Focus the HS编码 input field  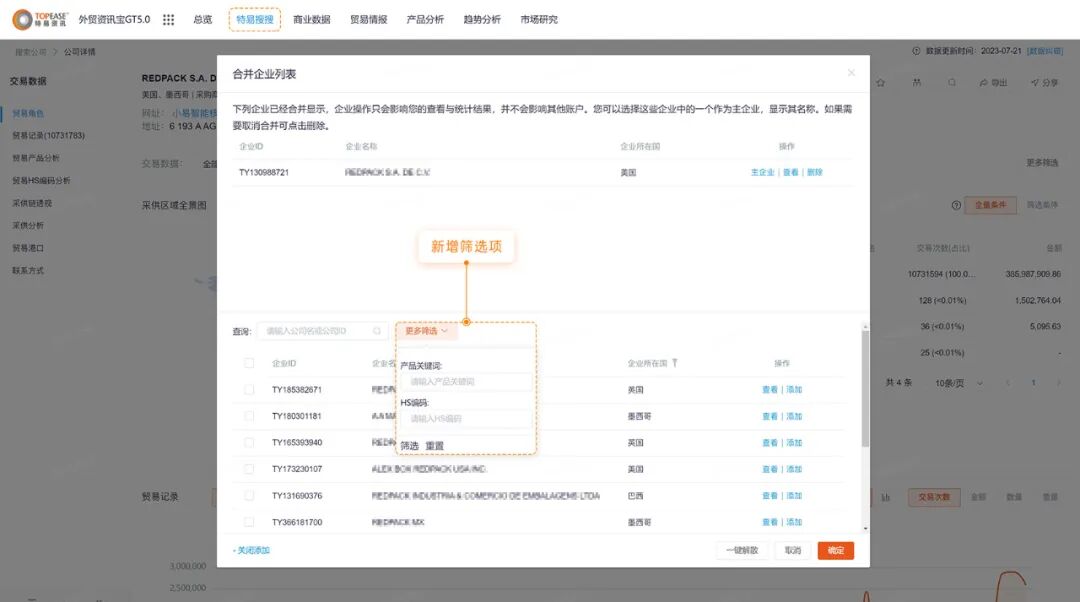click(467, 419)
